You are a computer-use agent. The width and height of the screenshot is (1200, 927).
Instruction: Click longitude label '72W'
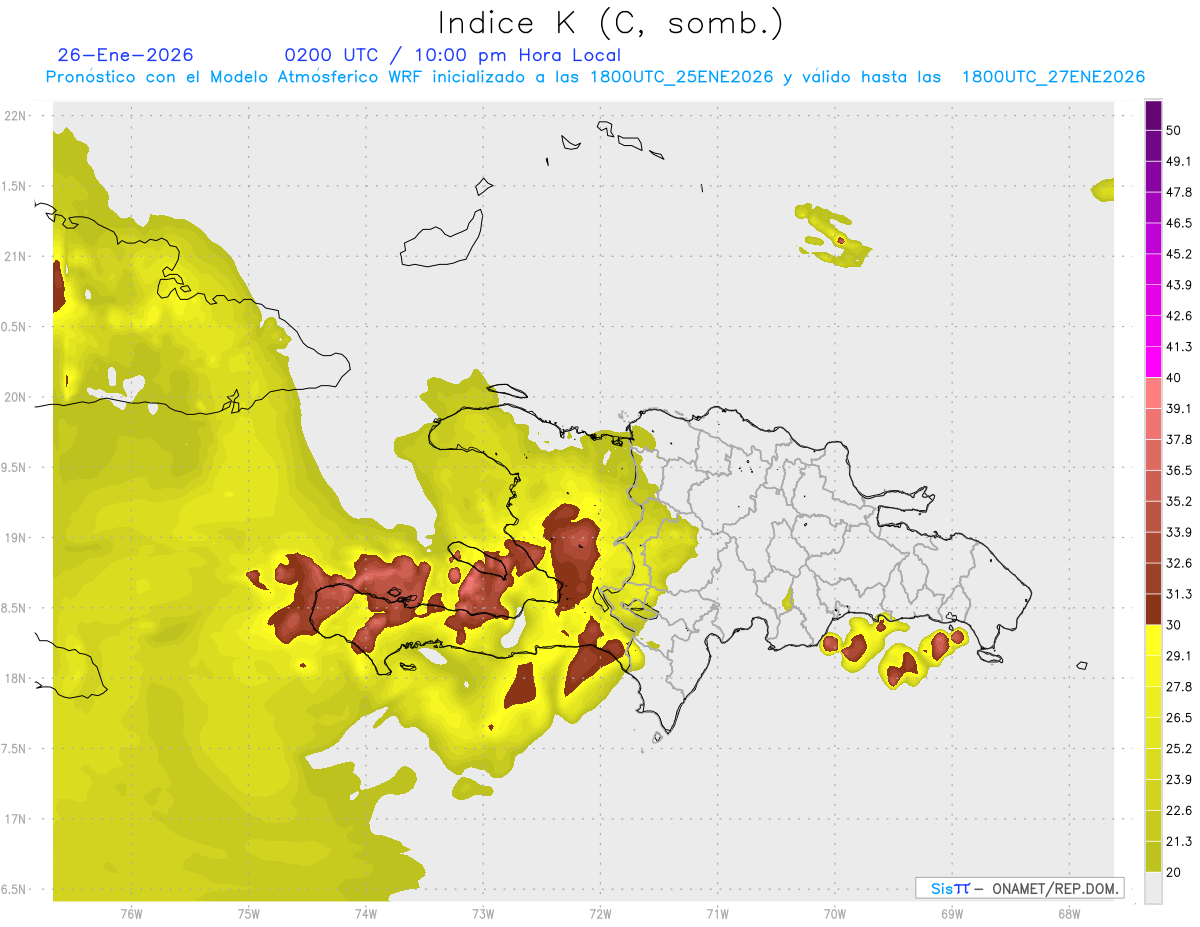600,914
